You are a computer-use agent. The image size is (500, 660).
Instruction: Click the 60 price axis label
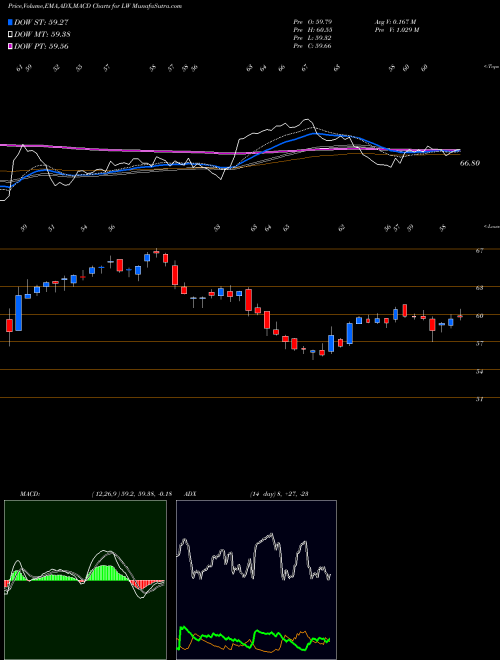click(x=479, y=316)
